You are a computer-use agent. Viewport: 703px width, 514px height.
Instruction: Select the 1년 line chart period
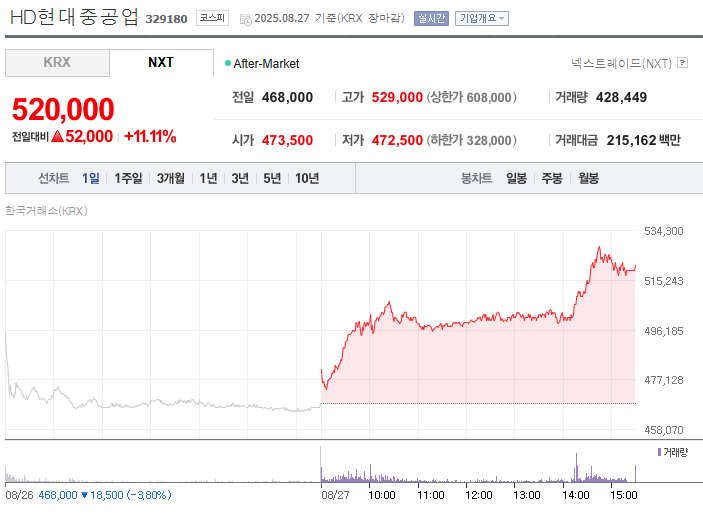pyautogui.click(x=208, y=179)
